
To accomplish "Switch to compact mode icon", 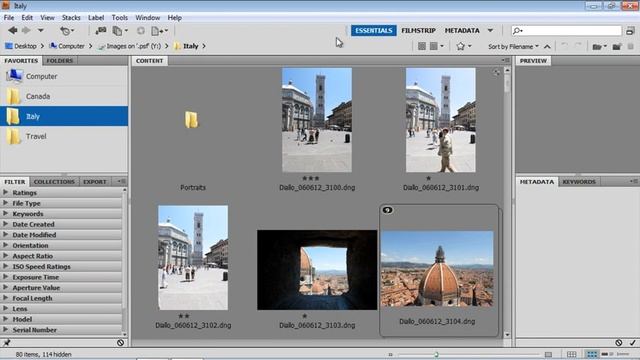I will (631, 31).
